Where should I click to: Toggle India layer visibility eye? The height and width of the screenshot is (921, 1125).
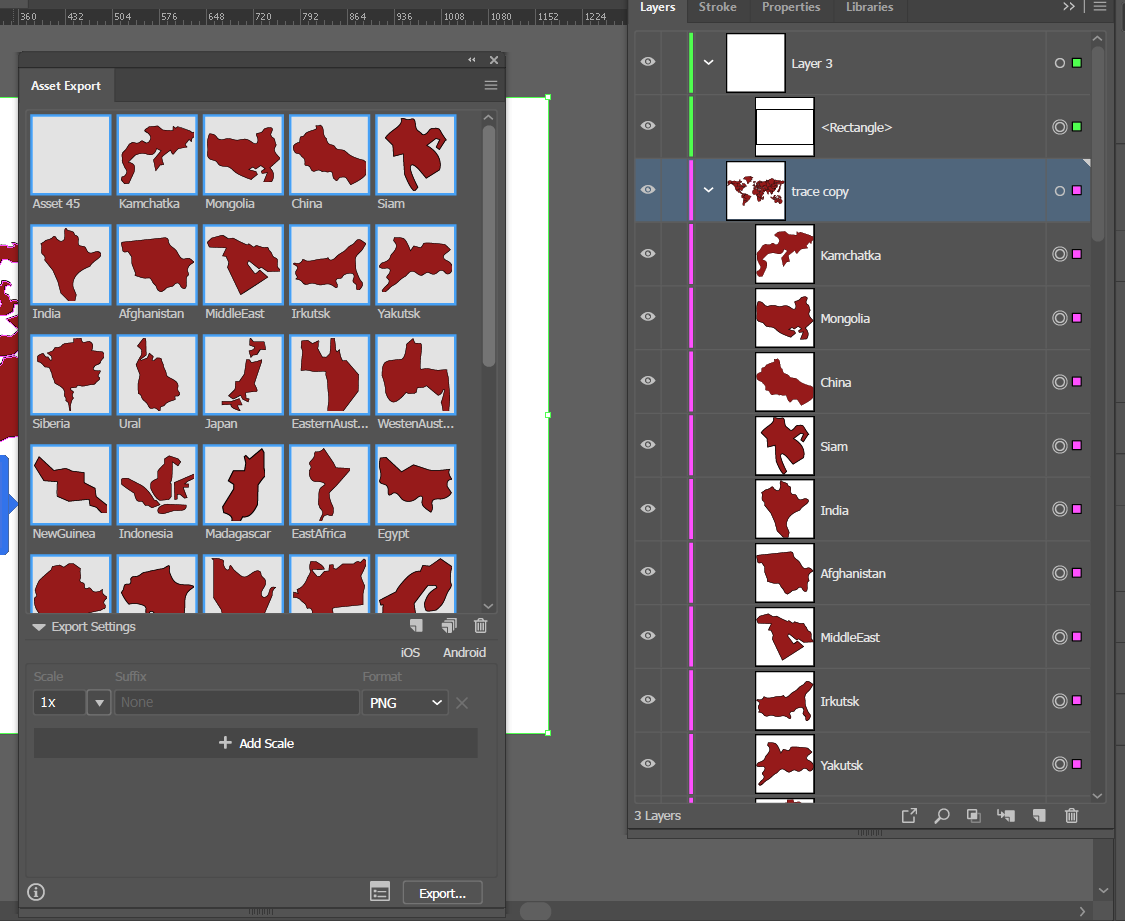coord(648,509)
